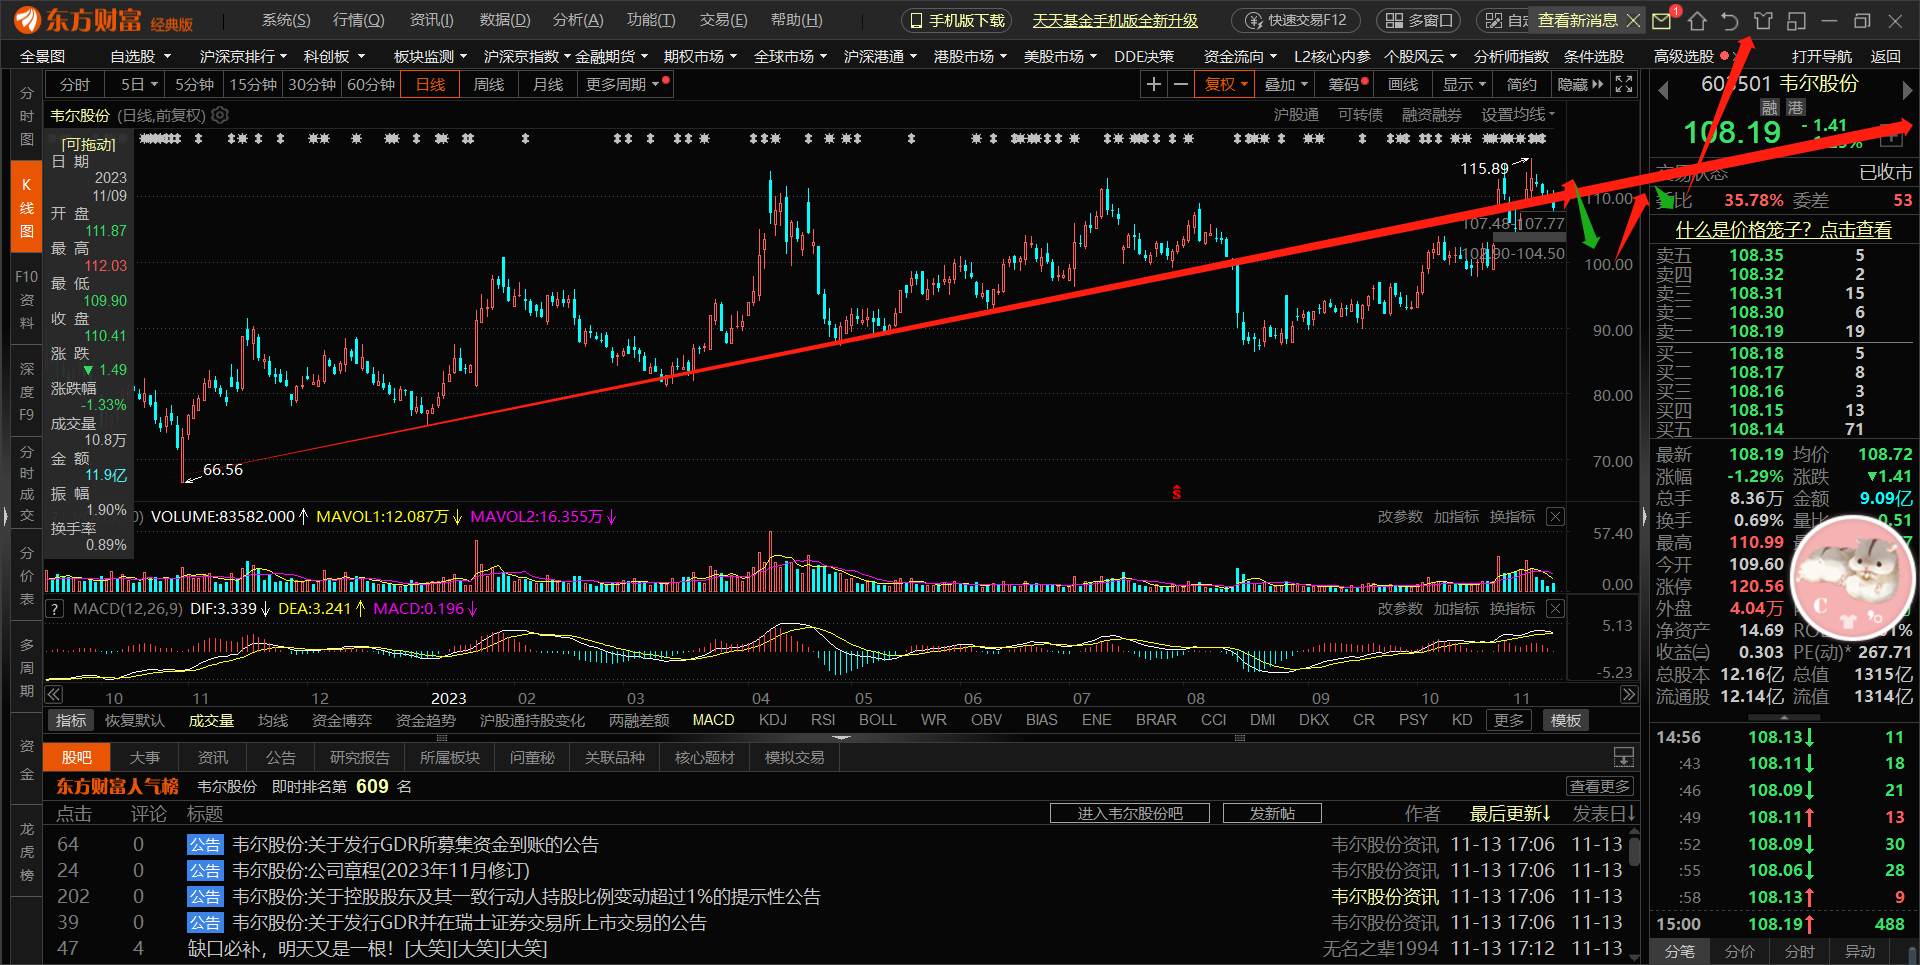
Task: Open chart settings gear beside 韦尔股份 title
Action: pyautogui.click(x=220, y=116)
